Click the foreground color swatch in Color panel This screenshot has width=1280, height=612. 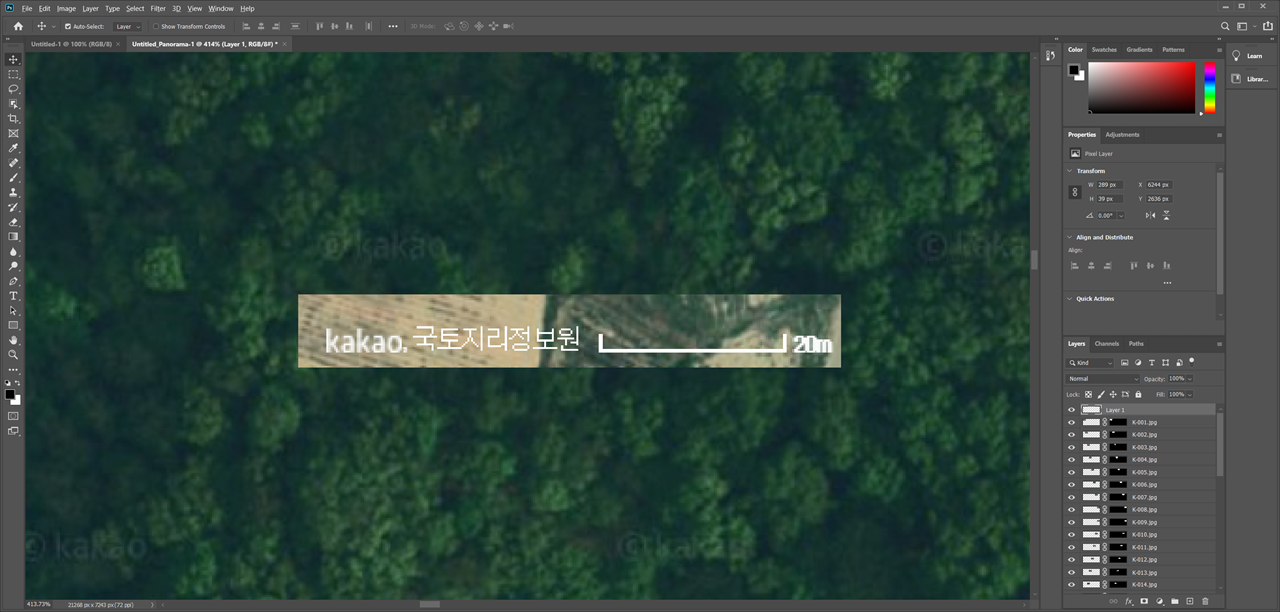pos(1073,70)
